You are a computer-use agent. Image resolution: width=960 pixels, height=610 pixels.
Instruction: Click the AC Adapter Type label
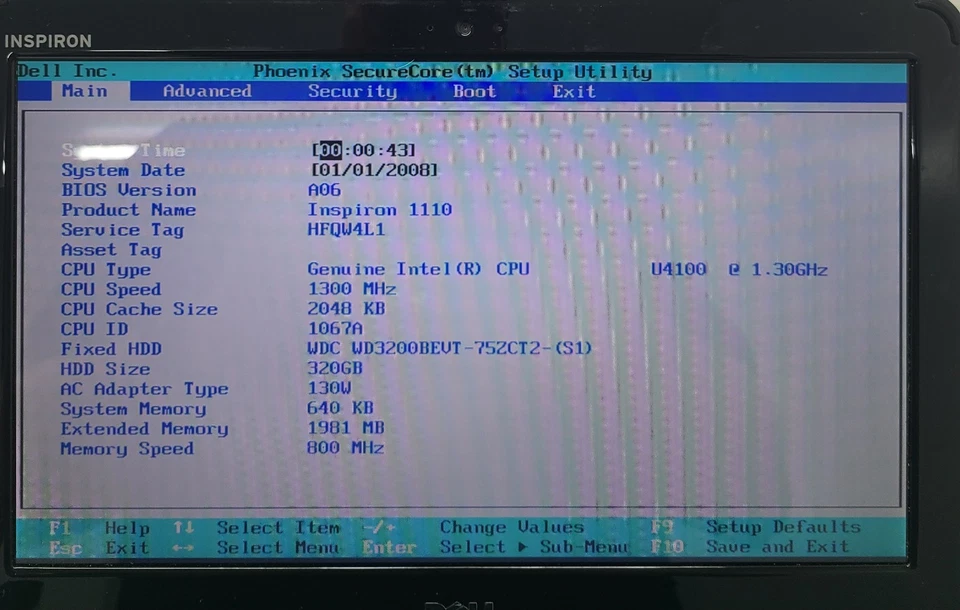coord(144,389)
